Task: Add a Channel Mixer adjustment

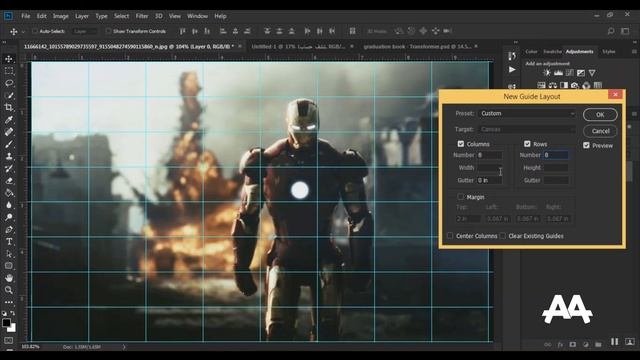Action: pyautogui.click(x=586, y=85)
